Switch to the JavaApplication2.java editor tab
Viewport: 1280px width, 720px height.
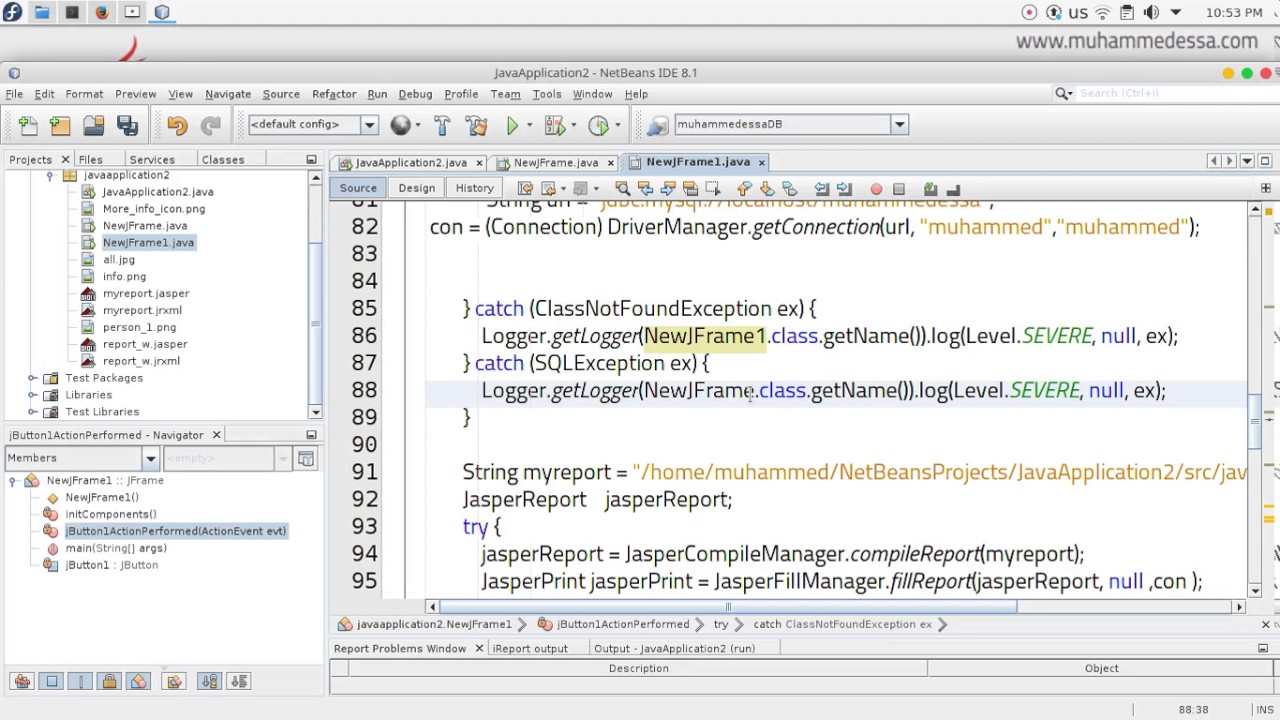pos(411,162)
